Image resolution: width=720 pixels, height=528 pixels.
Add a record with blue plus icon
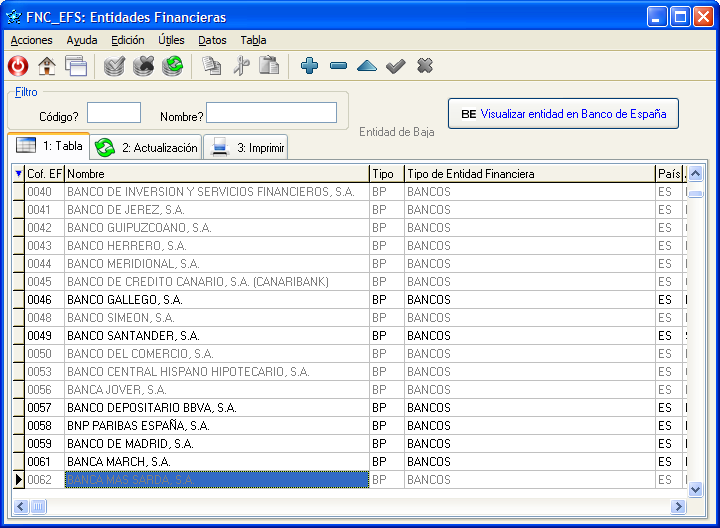click(309, 66)
